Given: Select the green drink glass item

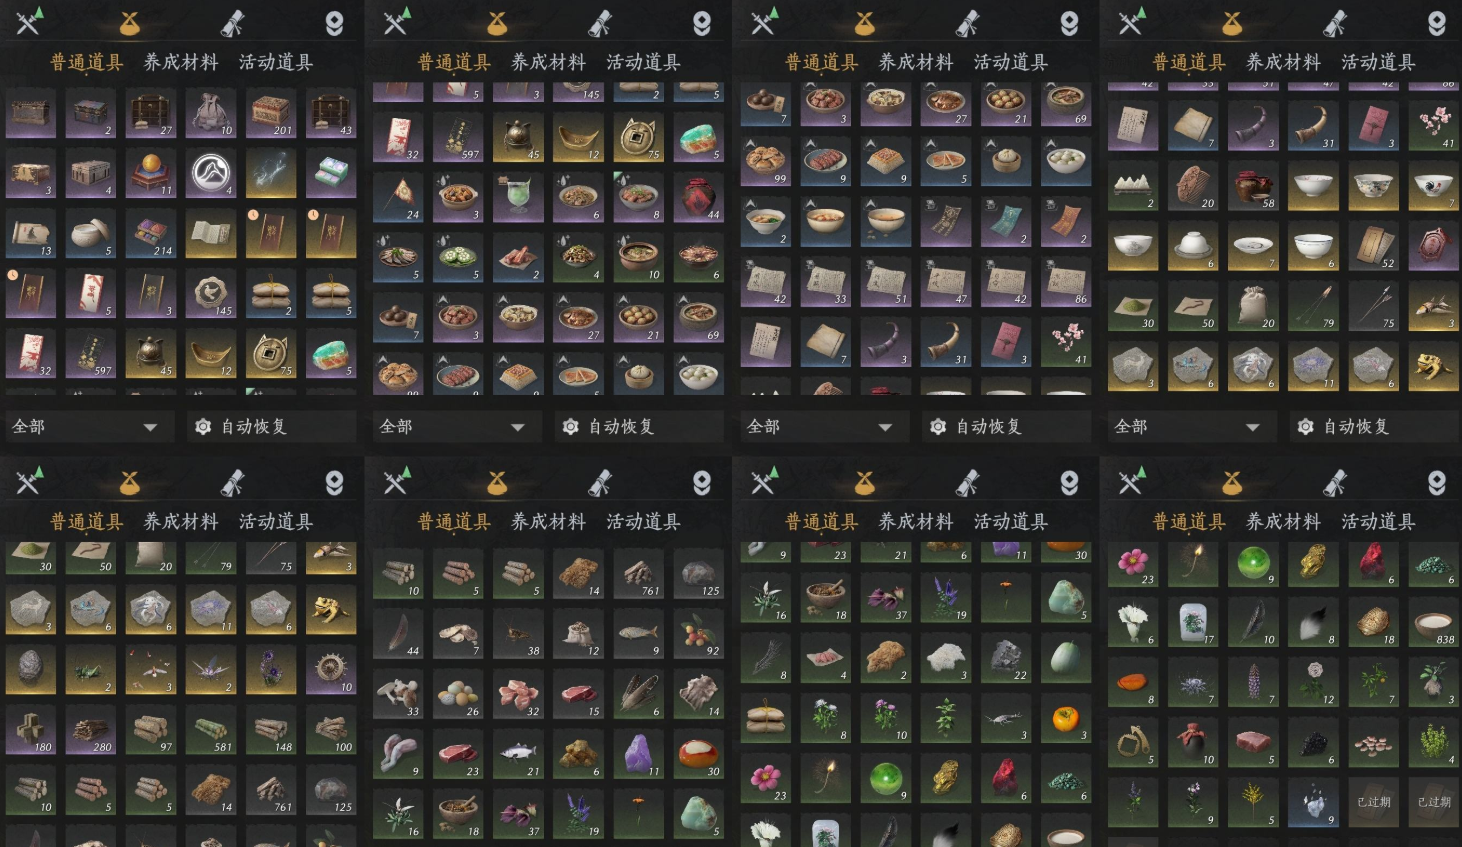Looking at the screenshot, I should coord(518,196).
